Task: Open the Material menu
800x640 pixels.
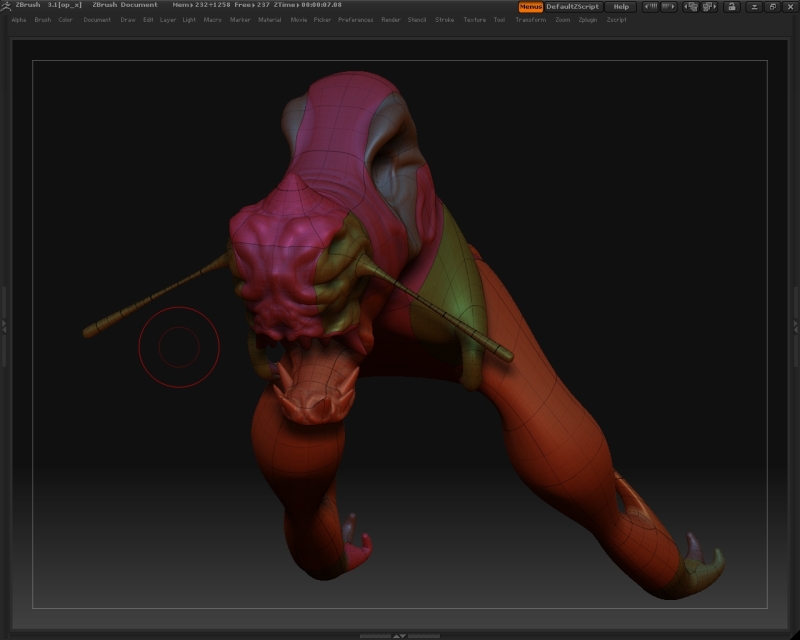Action: tap(270, 20)
